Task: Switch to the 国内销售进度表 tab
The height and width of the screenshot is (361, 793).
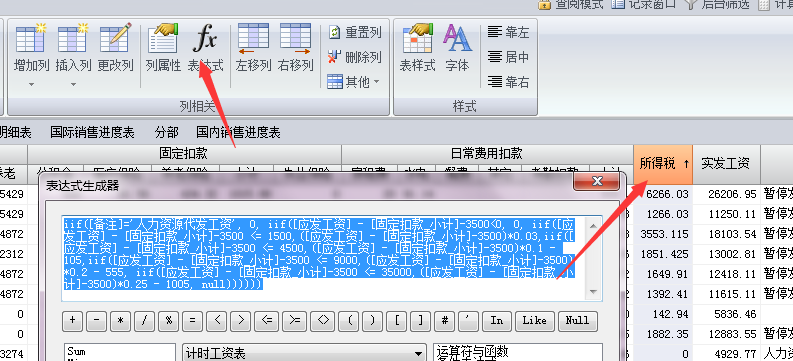Action: [x=238, y=132]
